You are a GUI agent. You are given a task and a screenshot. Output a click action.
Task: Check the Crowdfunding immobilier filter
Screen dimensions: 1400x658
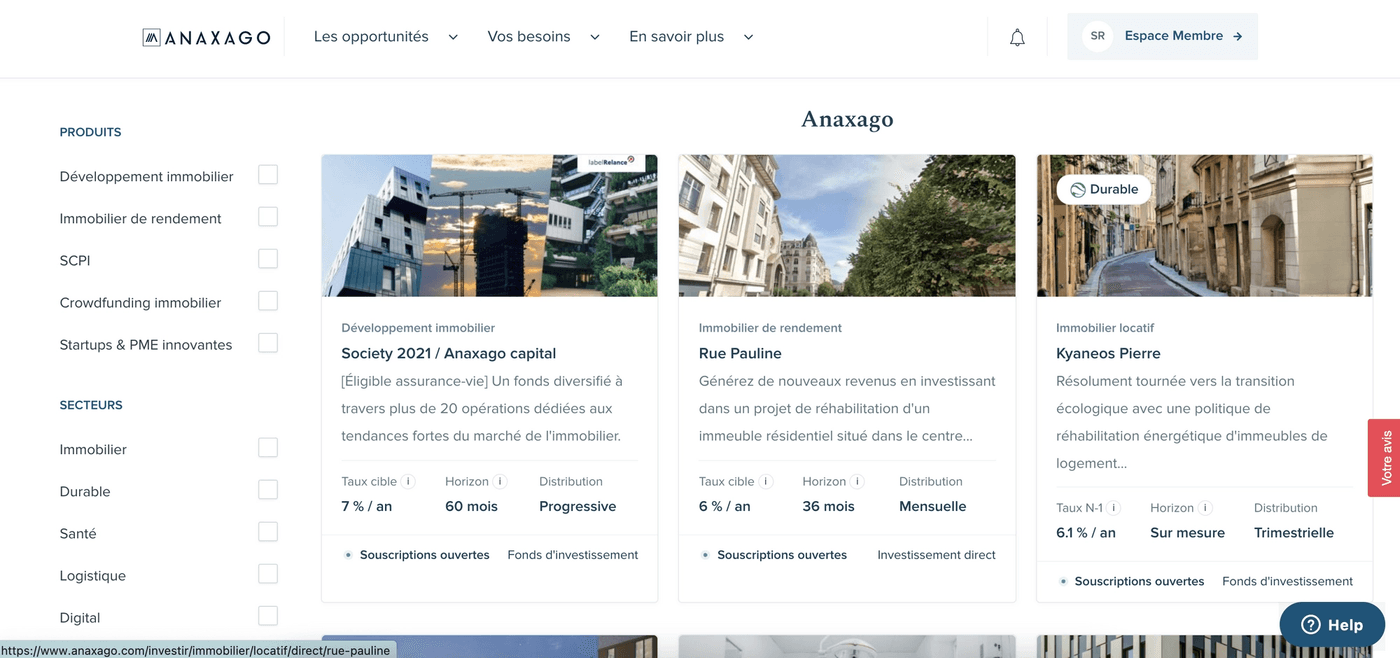[268, 301]
